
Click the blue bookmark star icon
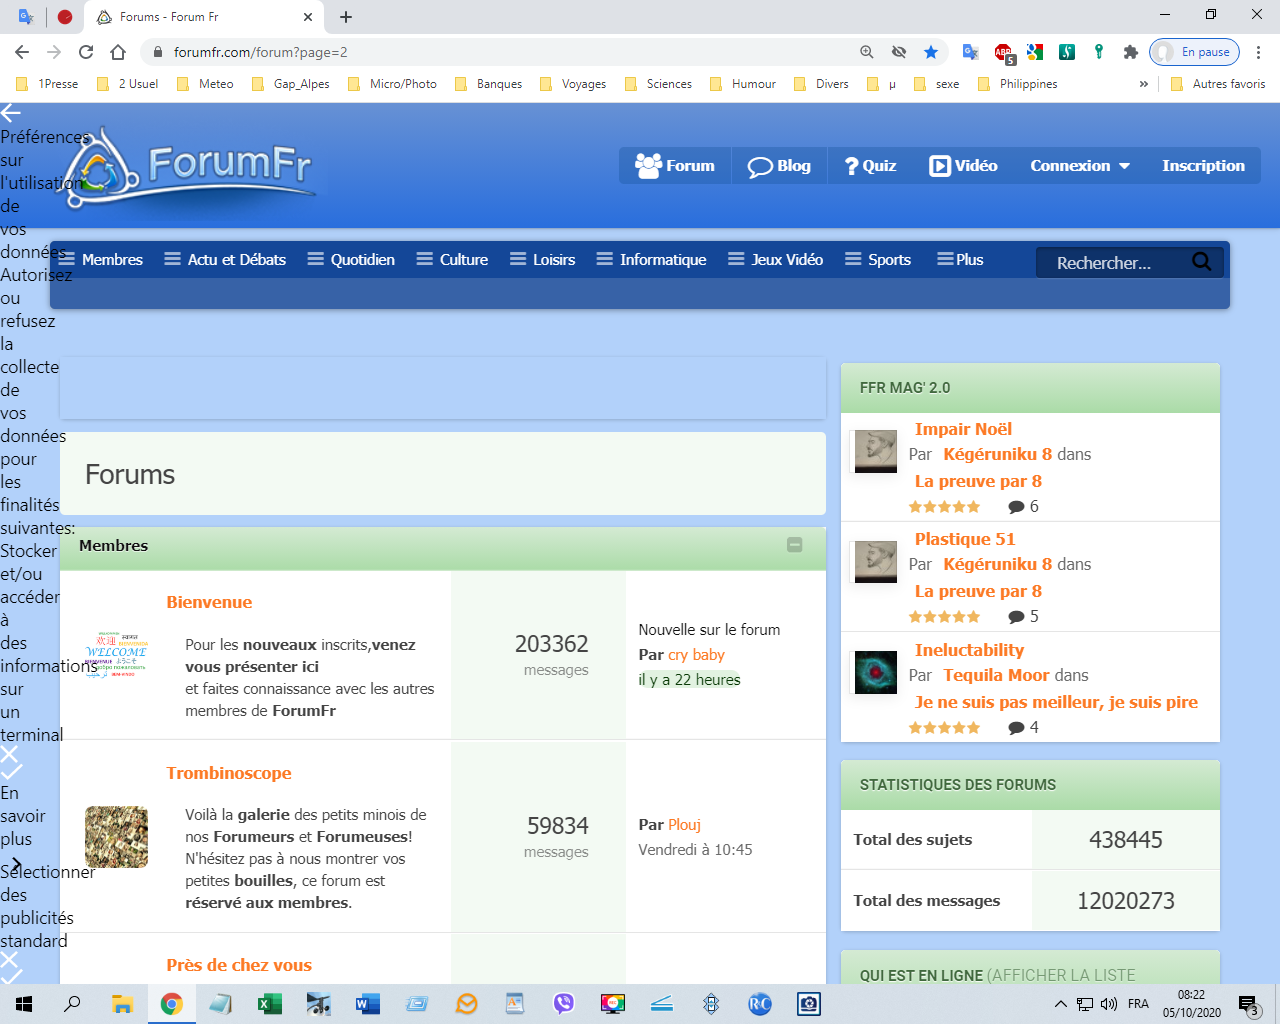(931, 52)
